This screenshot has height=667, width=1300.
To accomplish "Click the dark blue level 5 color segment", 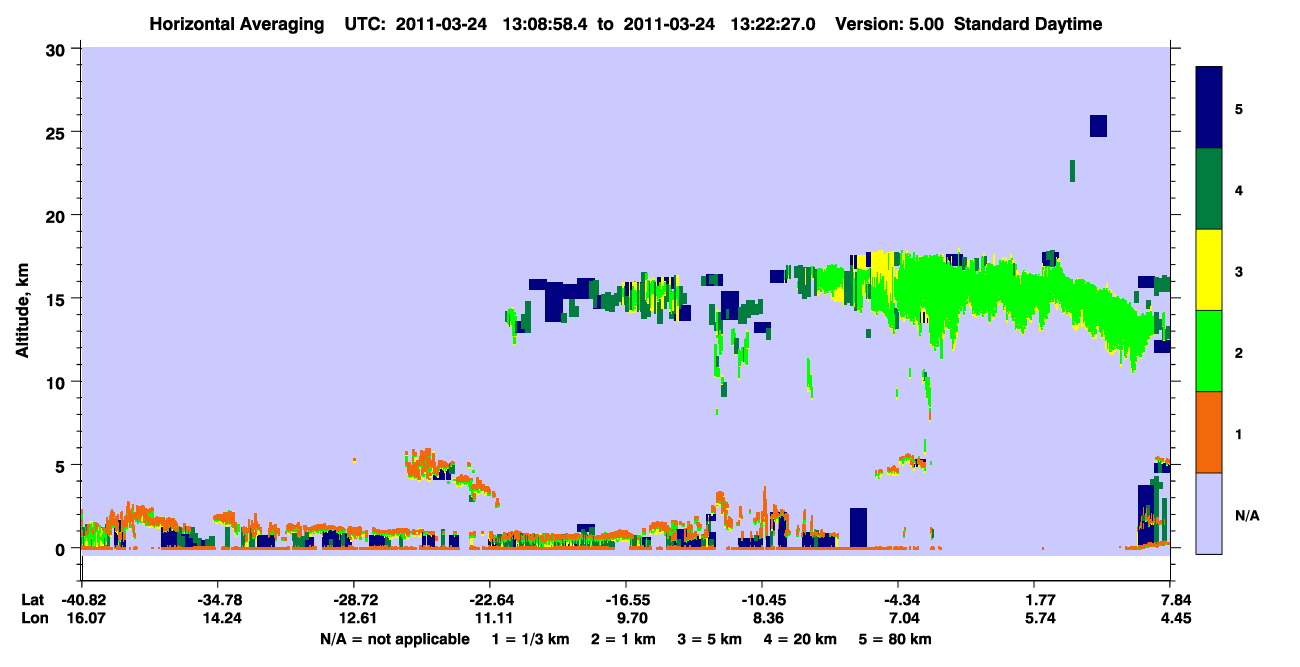I will point(1209,107).
